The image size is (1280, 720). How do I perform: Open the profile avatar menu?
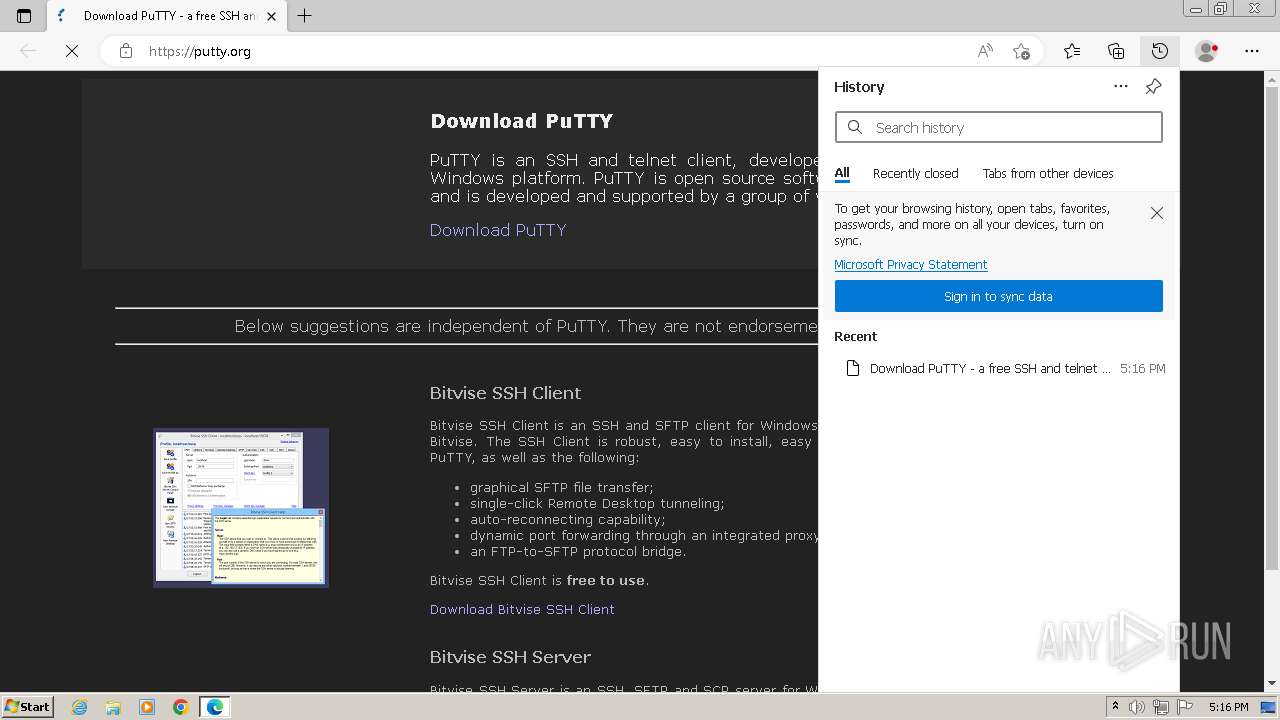point(1207,51)
